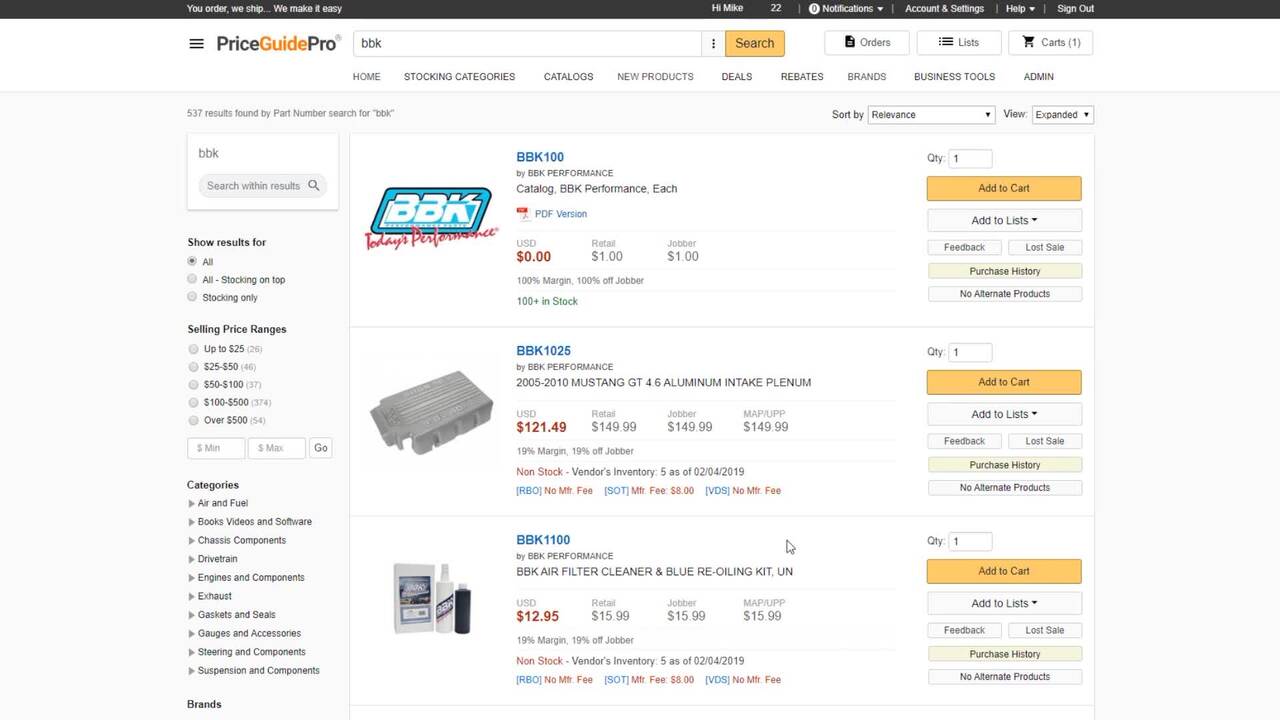Open the hamburger main menu icon
The width and height of the screenshot is (1280, 720).
pos(196,43)
